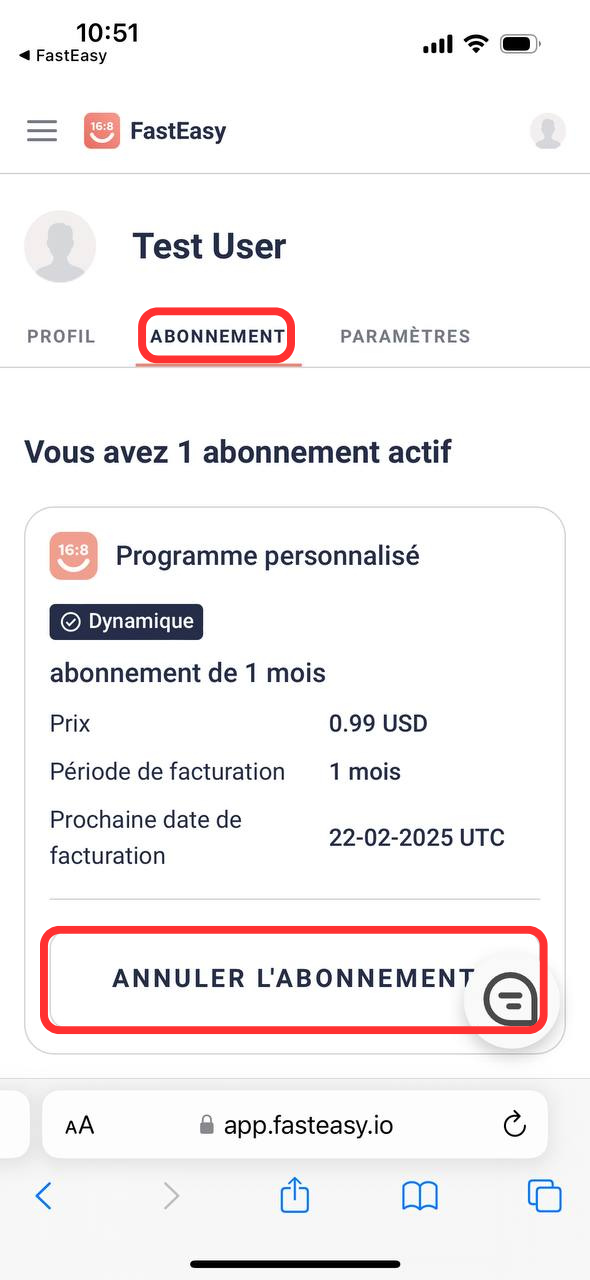Open the Safari share sheet

click(295, 1194)
